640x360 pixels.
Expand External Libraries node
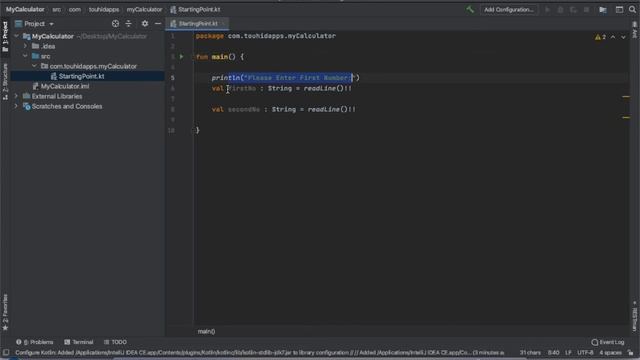point(16,96)
